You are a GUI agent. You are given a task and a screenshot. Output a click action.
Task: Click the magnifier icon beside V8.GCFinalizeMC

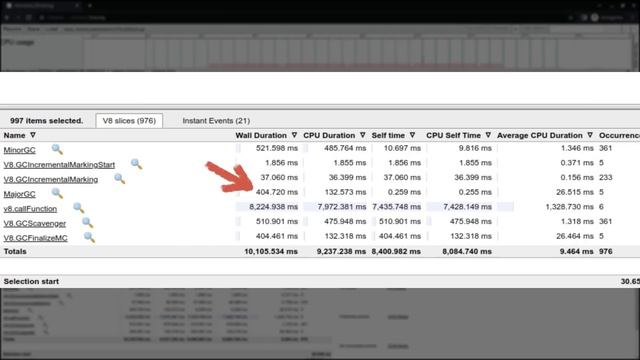click(89, 238)
